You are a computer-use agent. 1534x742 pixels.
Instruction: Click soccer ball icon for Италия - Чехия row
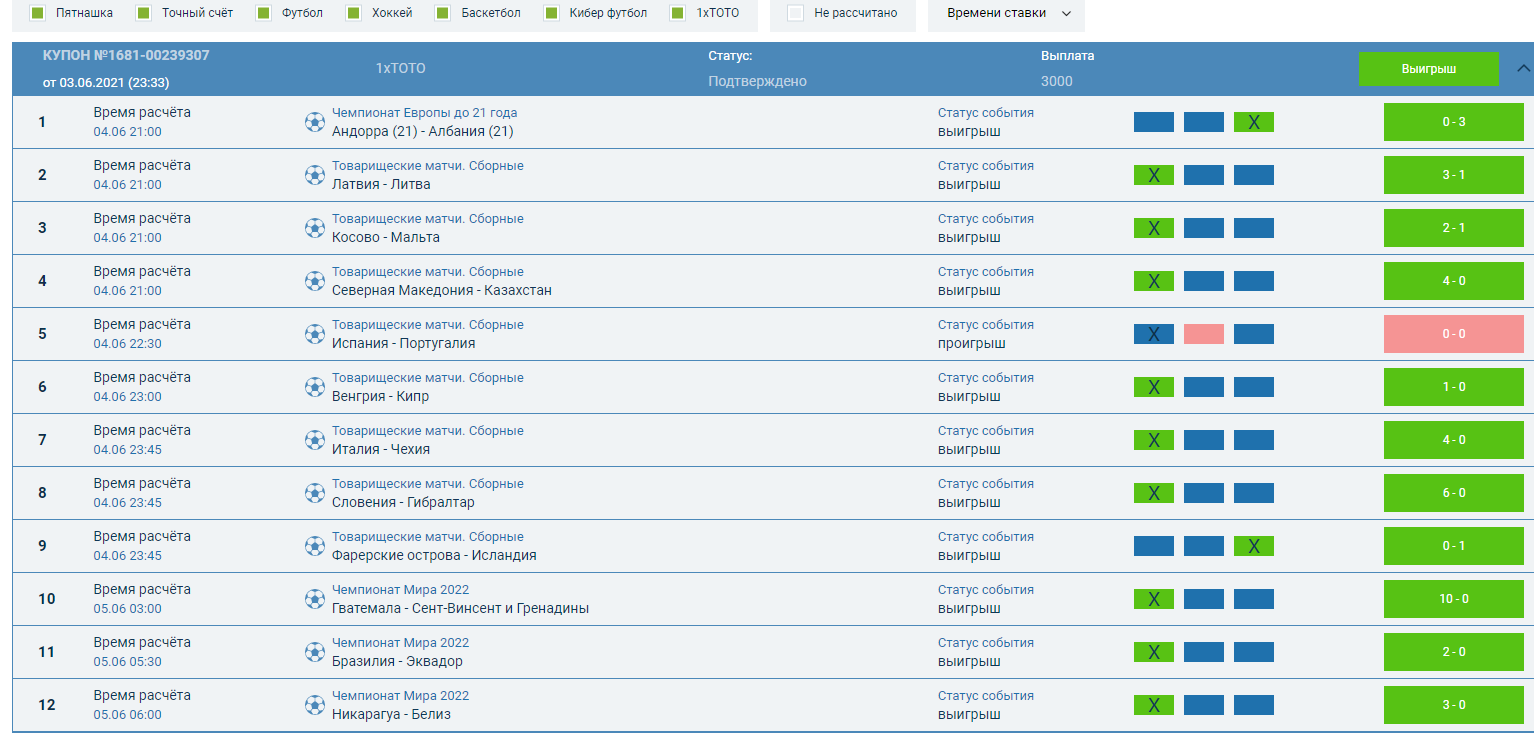(x=315, y=440)
